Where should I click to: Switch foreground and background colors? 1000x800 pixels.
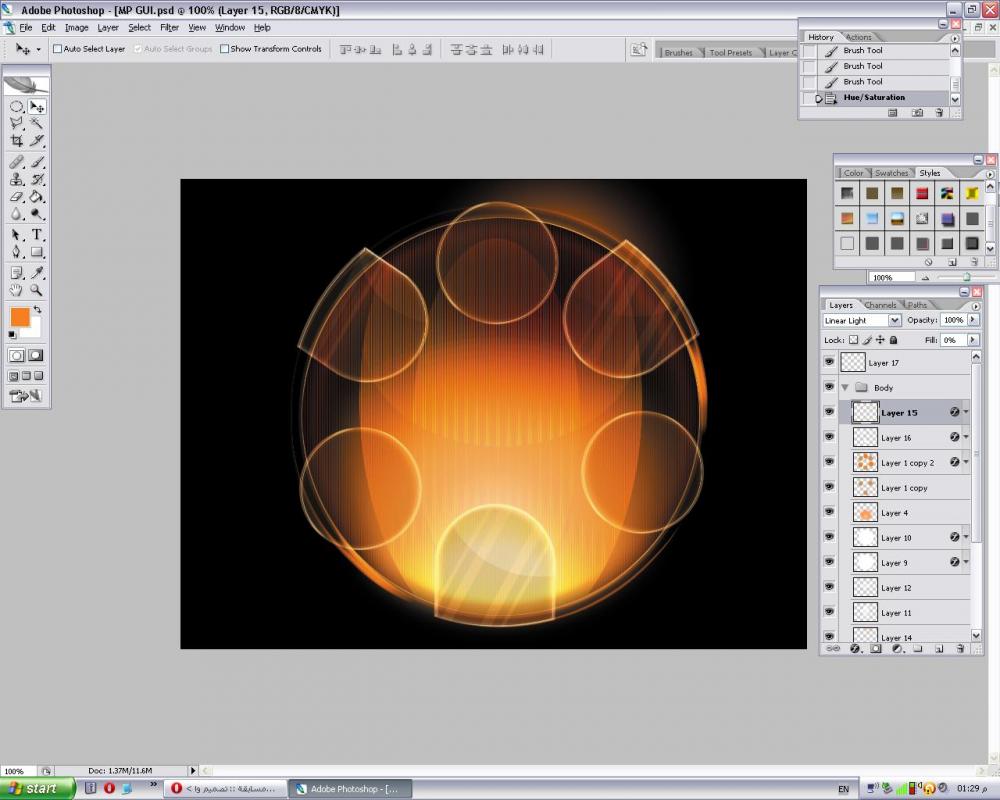coord(38,309)
